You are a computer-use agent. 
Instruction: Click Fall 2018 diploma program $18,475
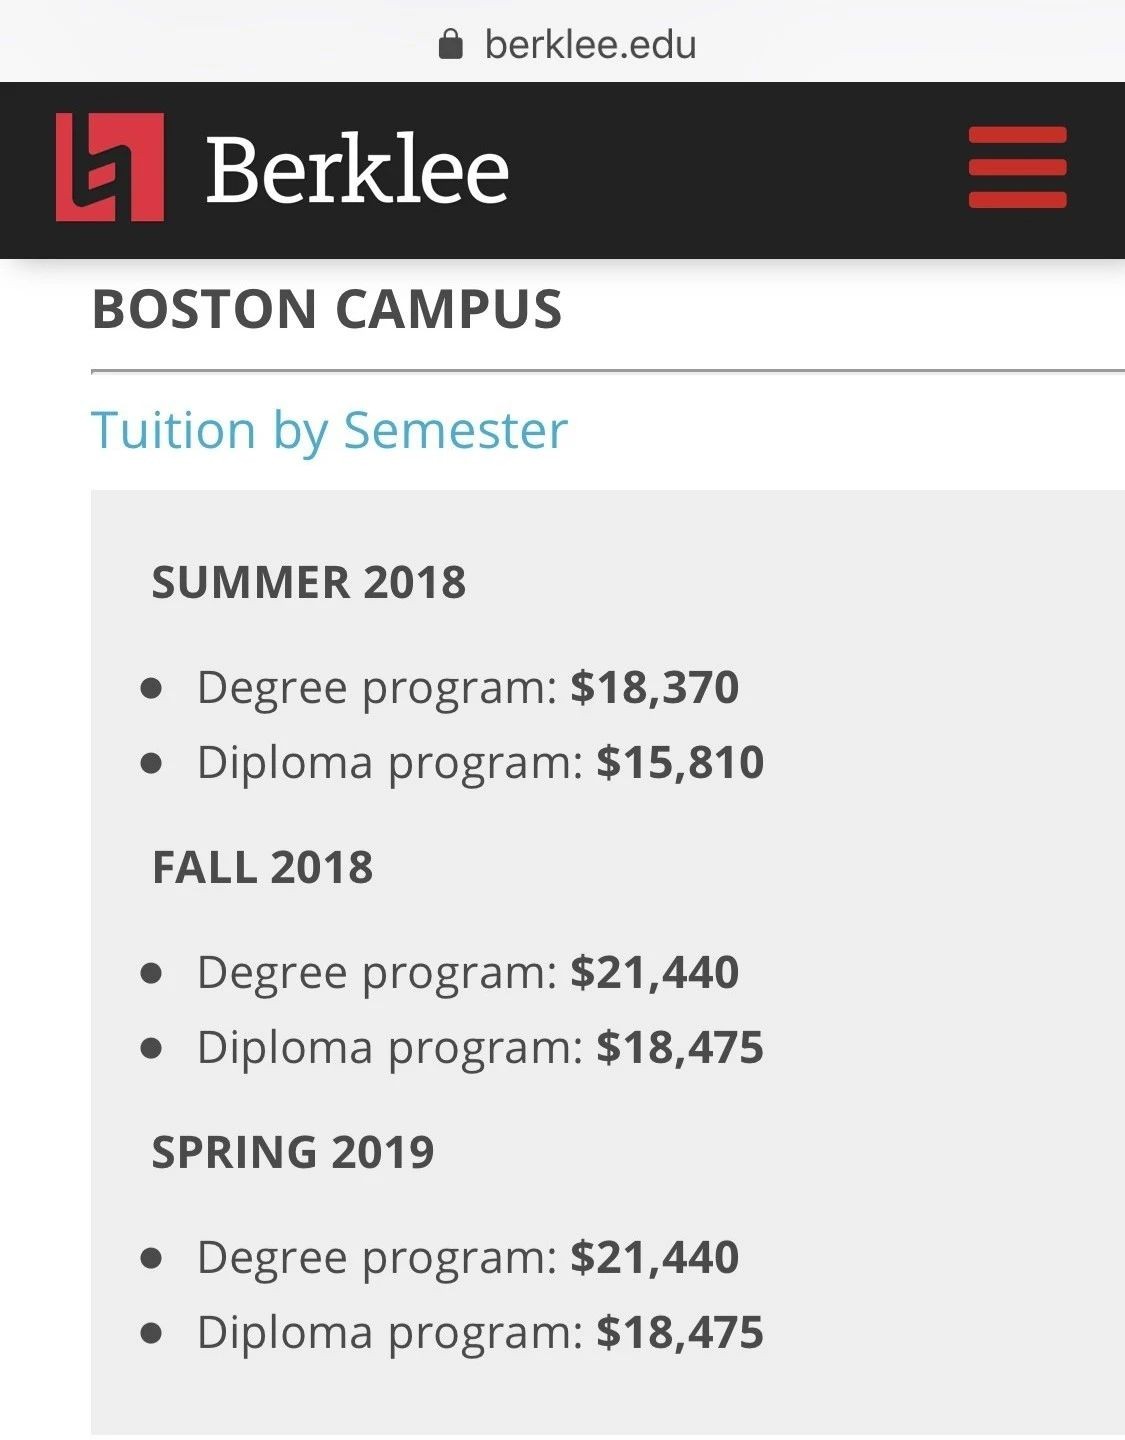tap(680, 1047)
